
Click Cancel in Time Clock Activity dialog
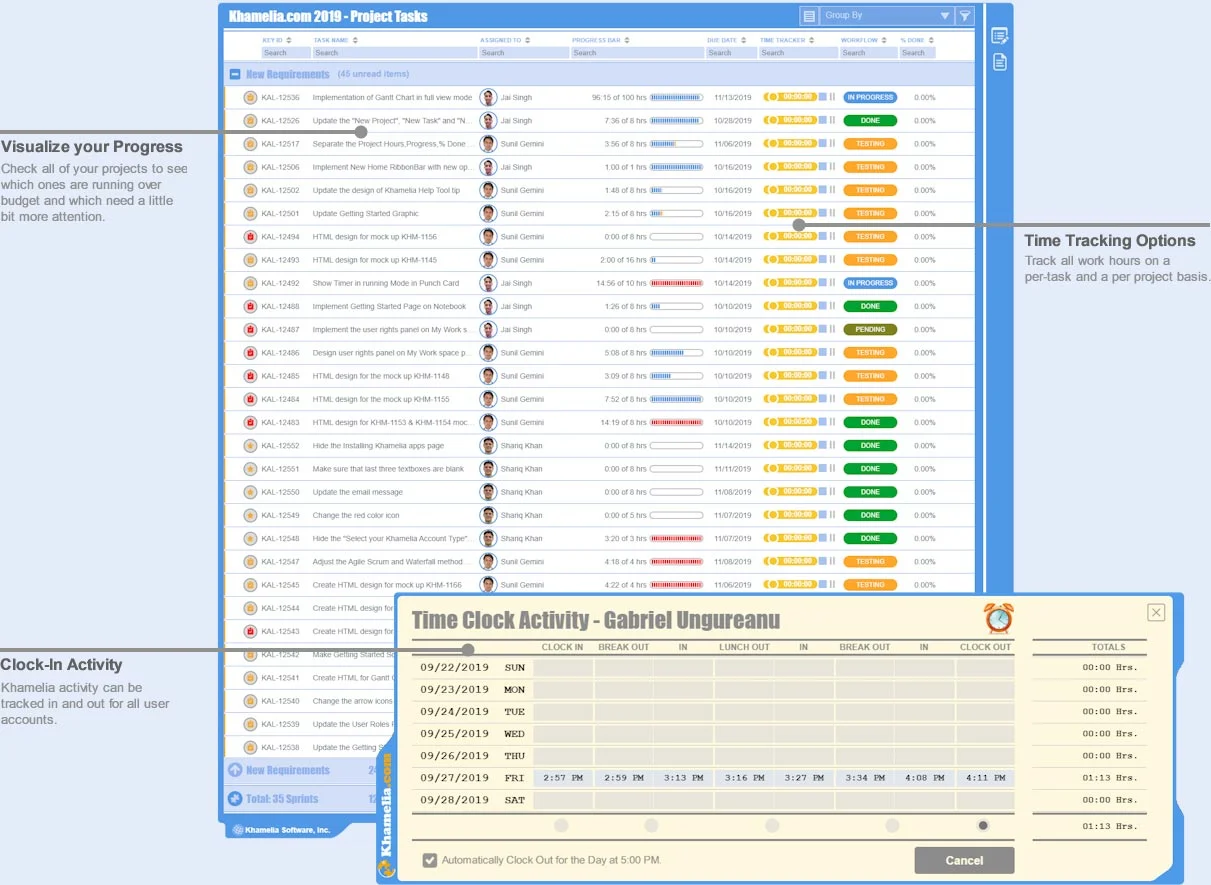964,860
